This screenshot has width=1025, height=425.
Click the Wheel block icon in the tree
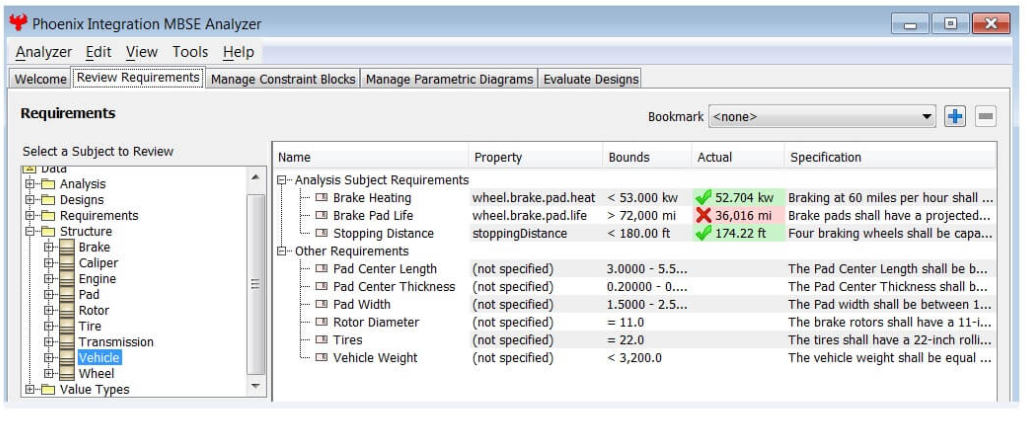pyautogui.click(x=66, y=373)
